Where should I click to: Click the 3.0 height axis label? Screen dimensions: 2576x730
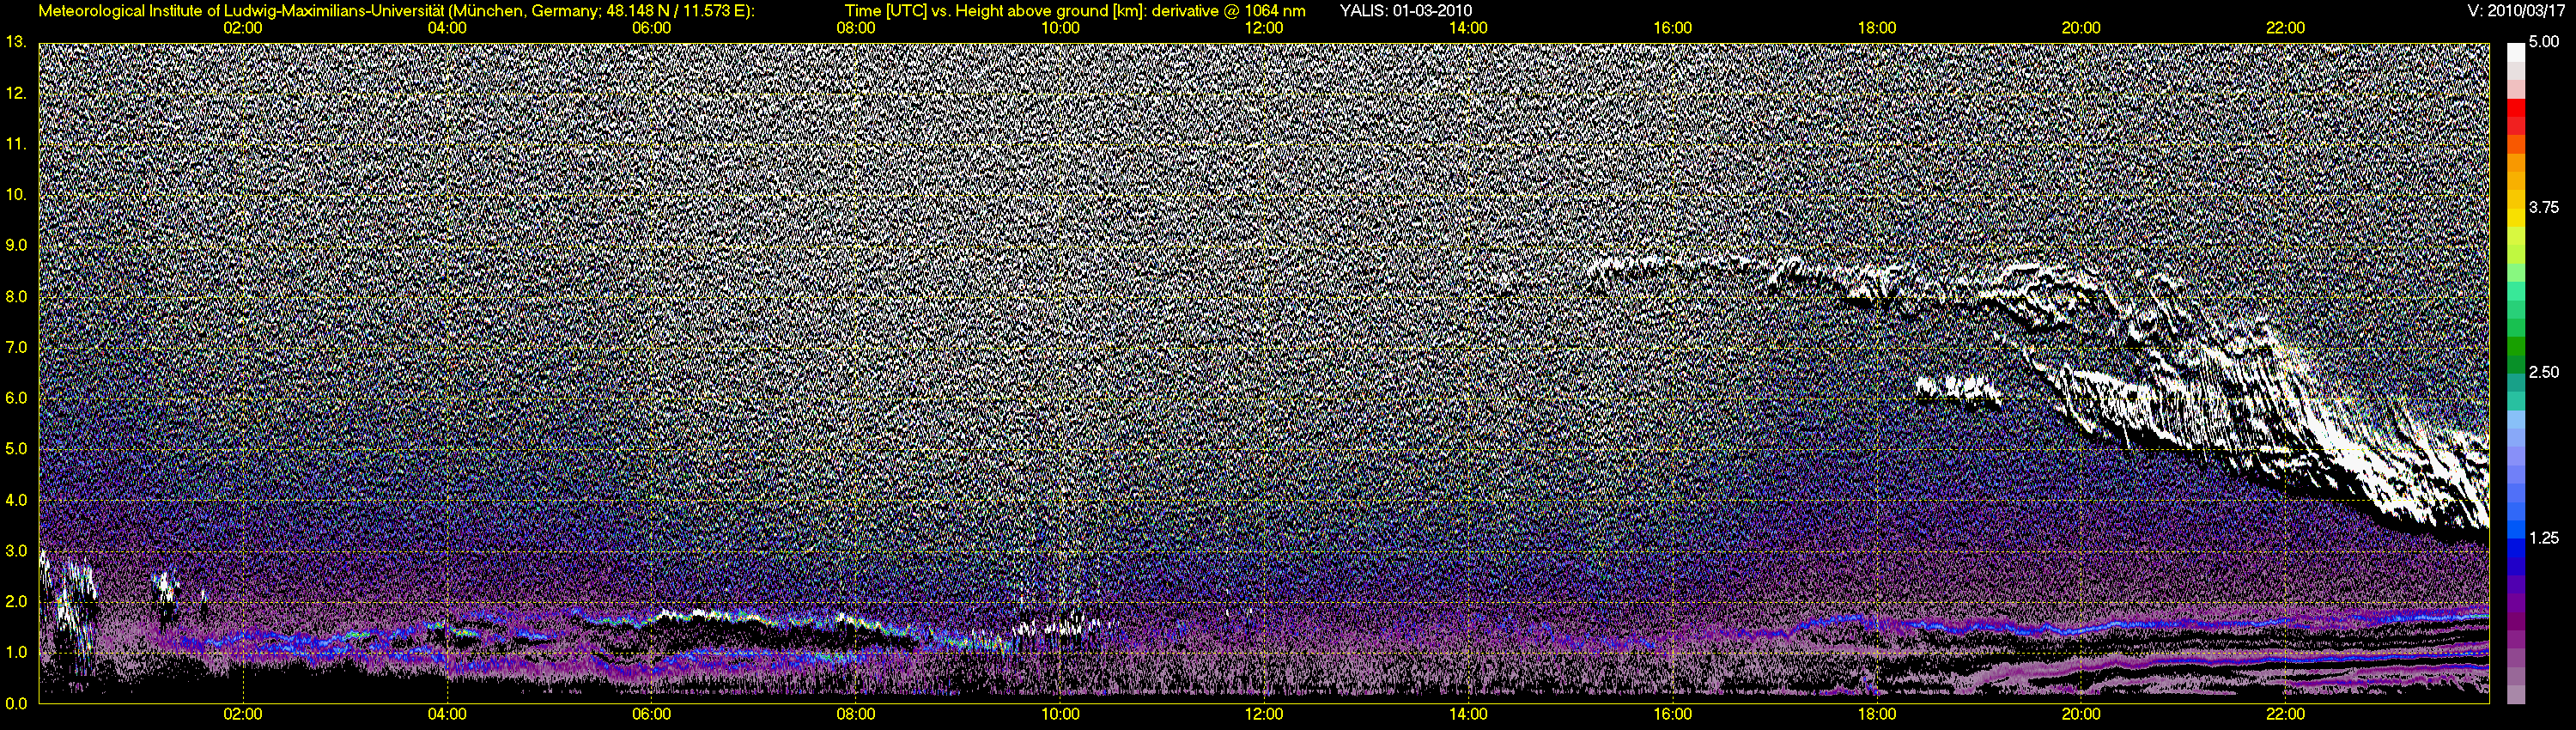[x=16, y=551]
